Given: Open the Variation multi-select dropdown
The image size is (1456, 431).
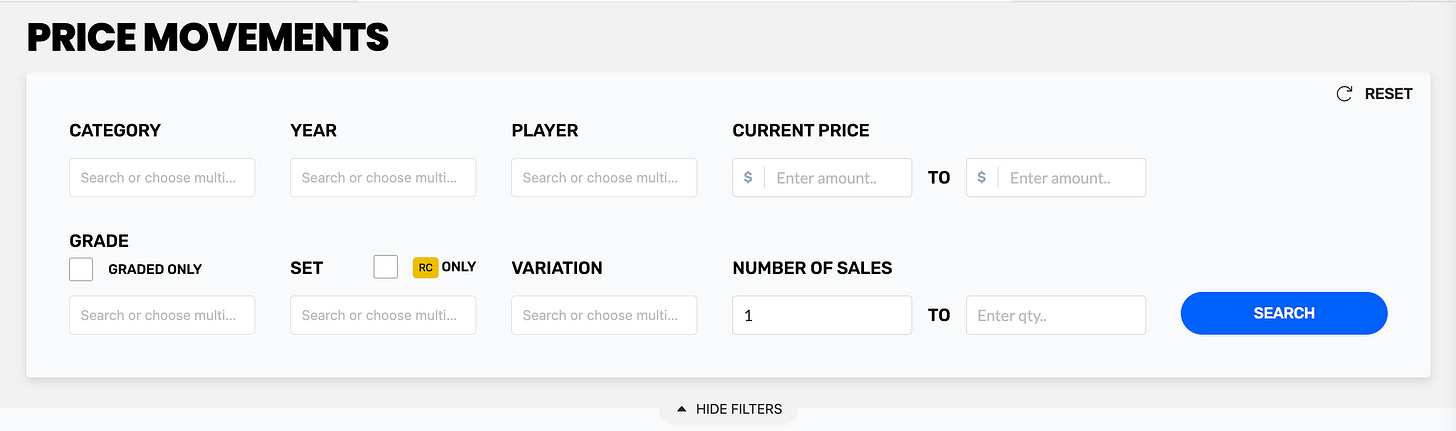Looking at the screenshot, I should coord(604,315).
